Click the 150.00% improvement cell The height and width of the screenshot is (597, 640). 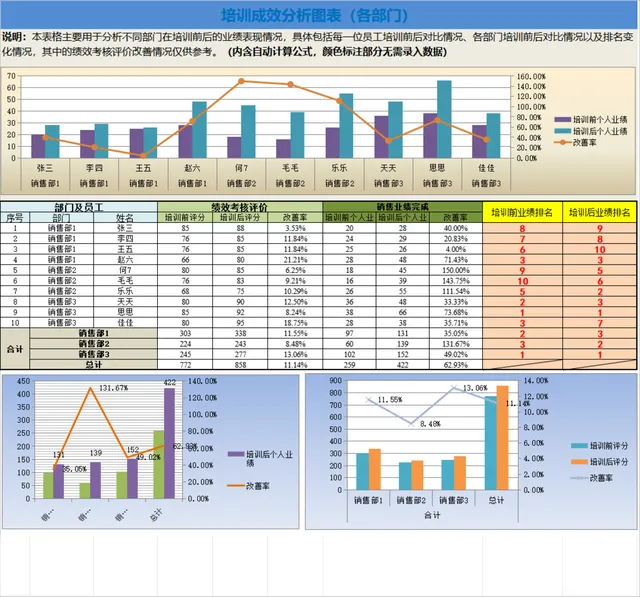(456, 270)
